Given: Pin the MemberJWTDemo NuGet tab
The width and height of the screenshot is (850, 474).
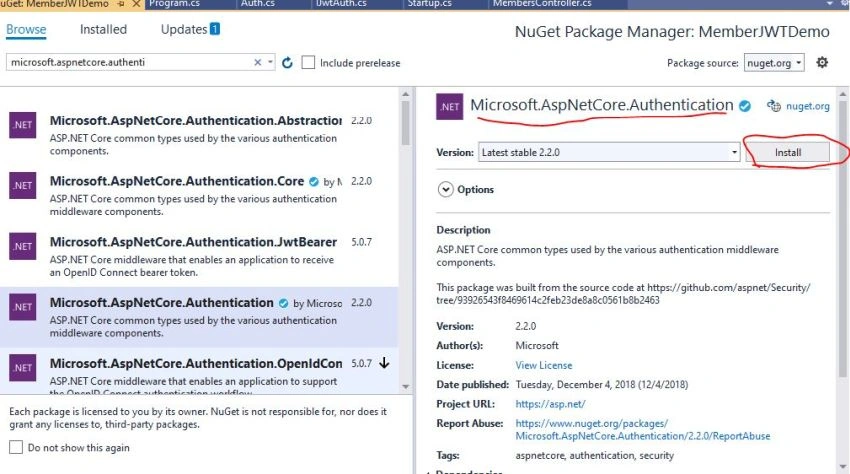Looking at the screenshot, I should (121, 4).
